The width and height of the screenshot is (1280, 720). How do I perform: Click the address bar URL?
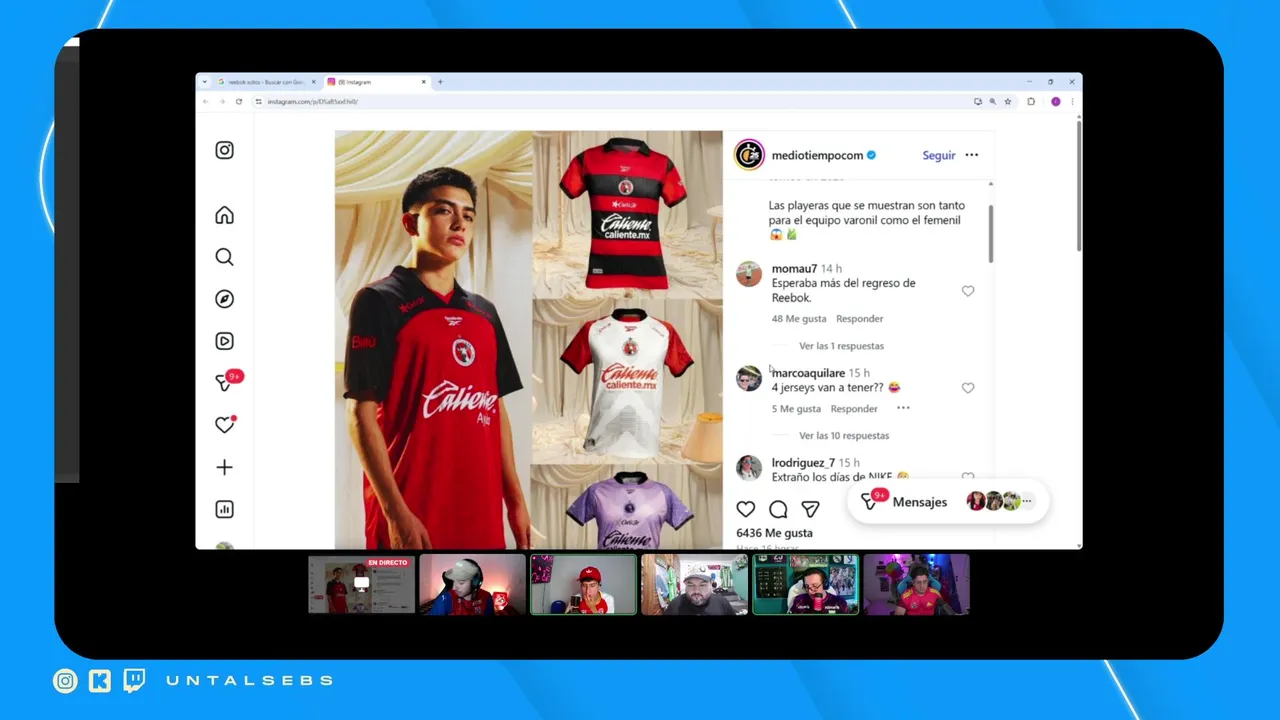[x=313, y=101]
